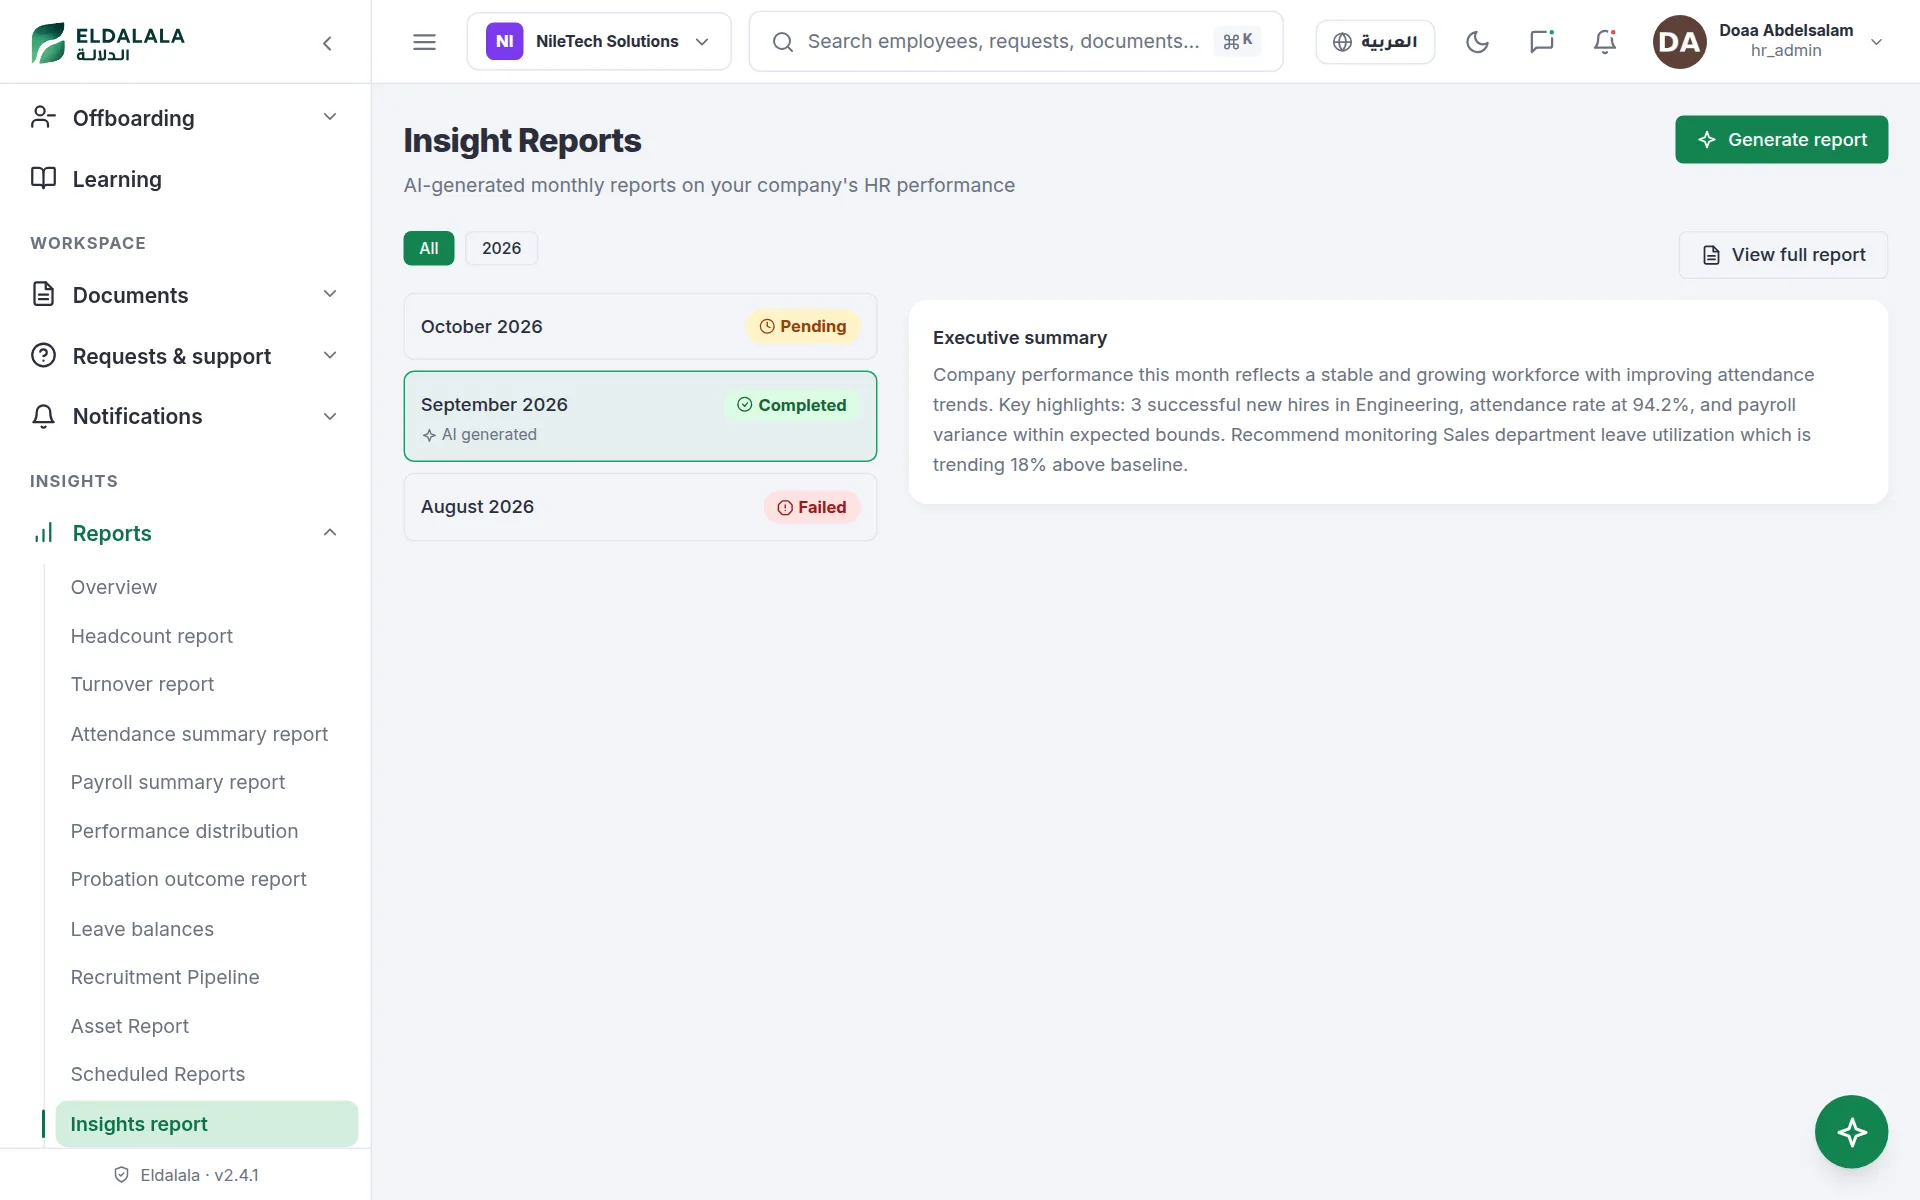Expand the user profile menu chevron
The width and height of the screenshot is (1920, 1200).
point(1877,42)
